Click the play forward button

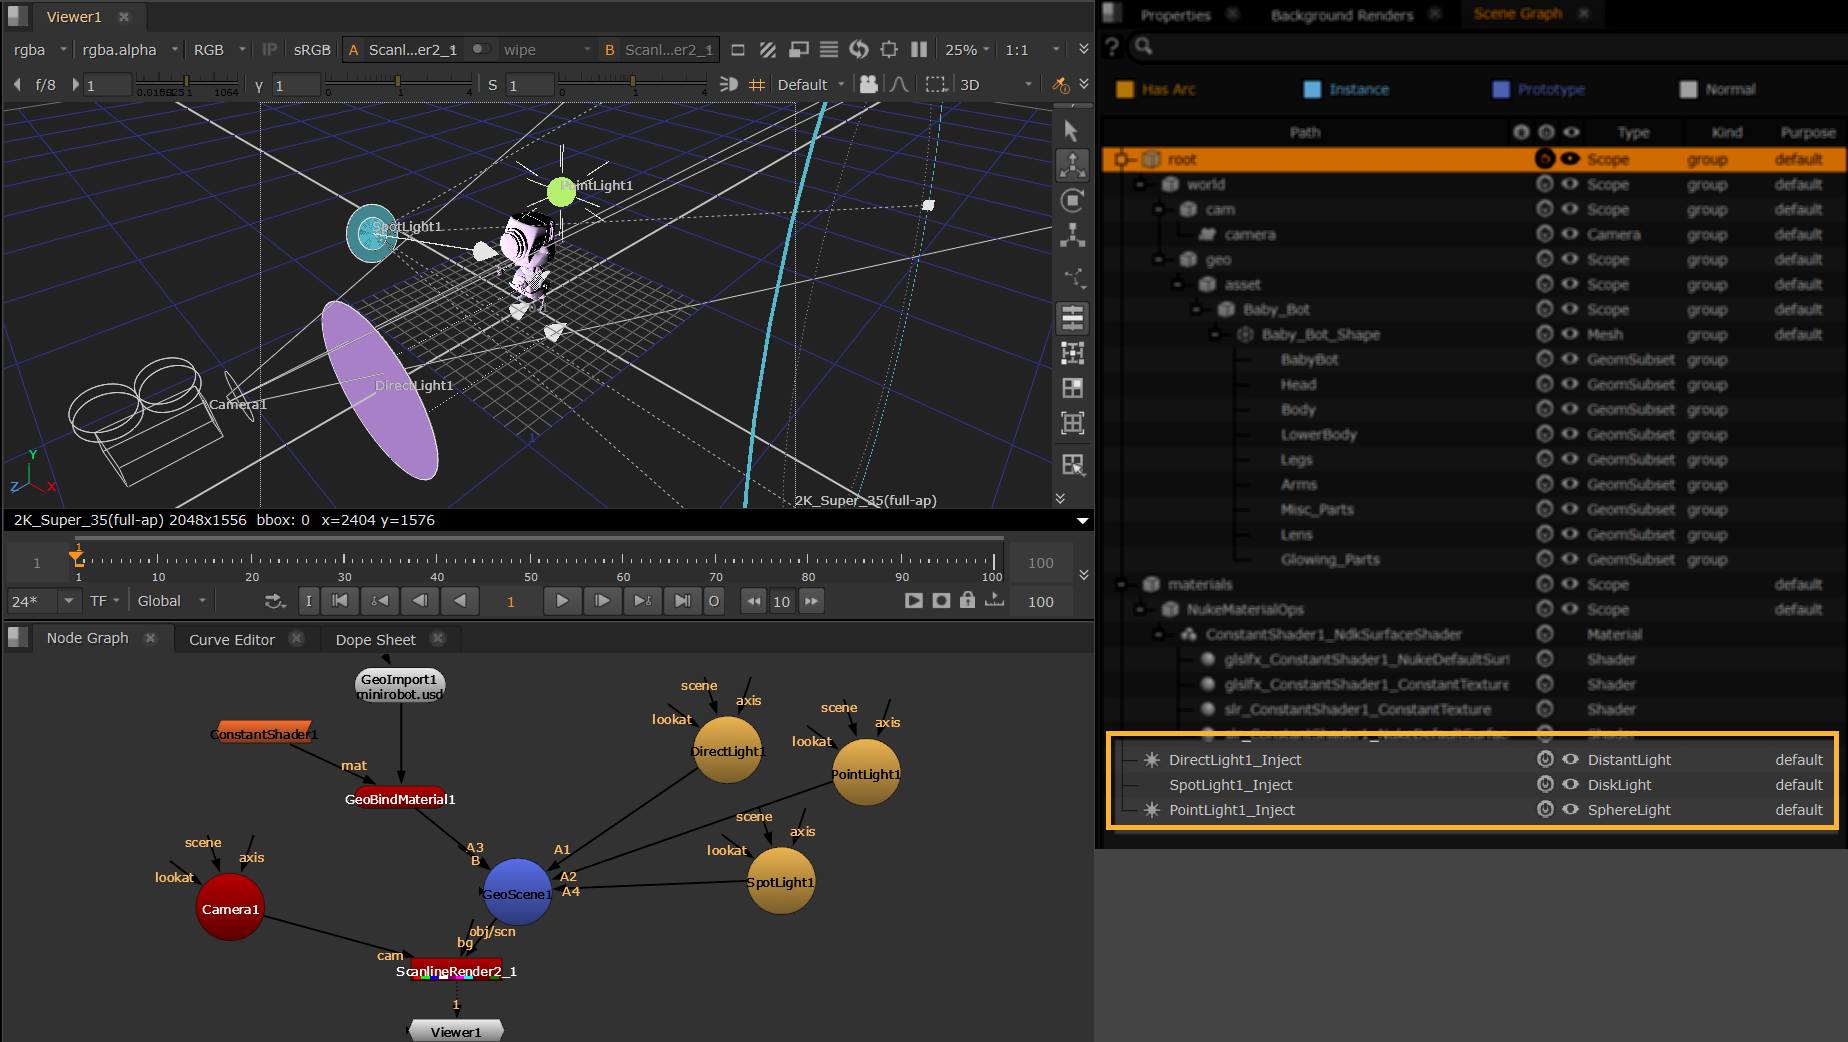[562, 601]
